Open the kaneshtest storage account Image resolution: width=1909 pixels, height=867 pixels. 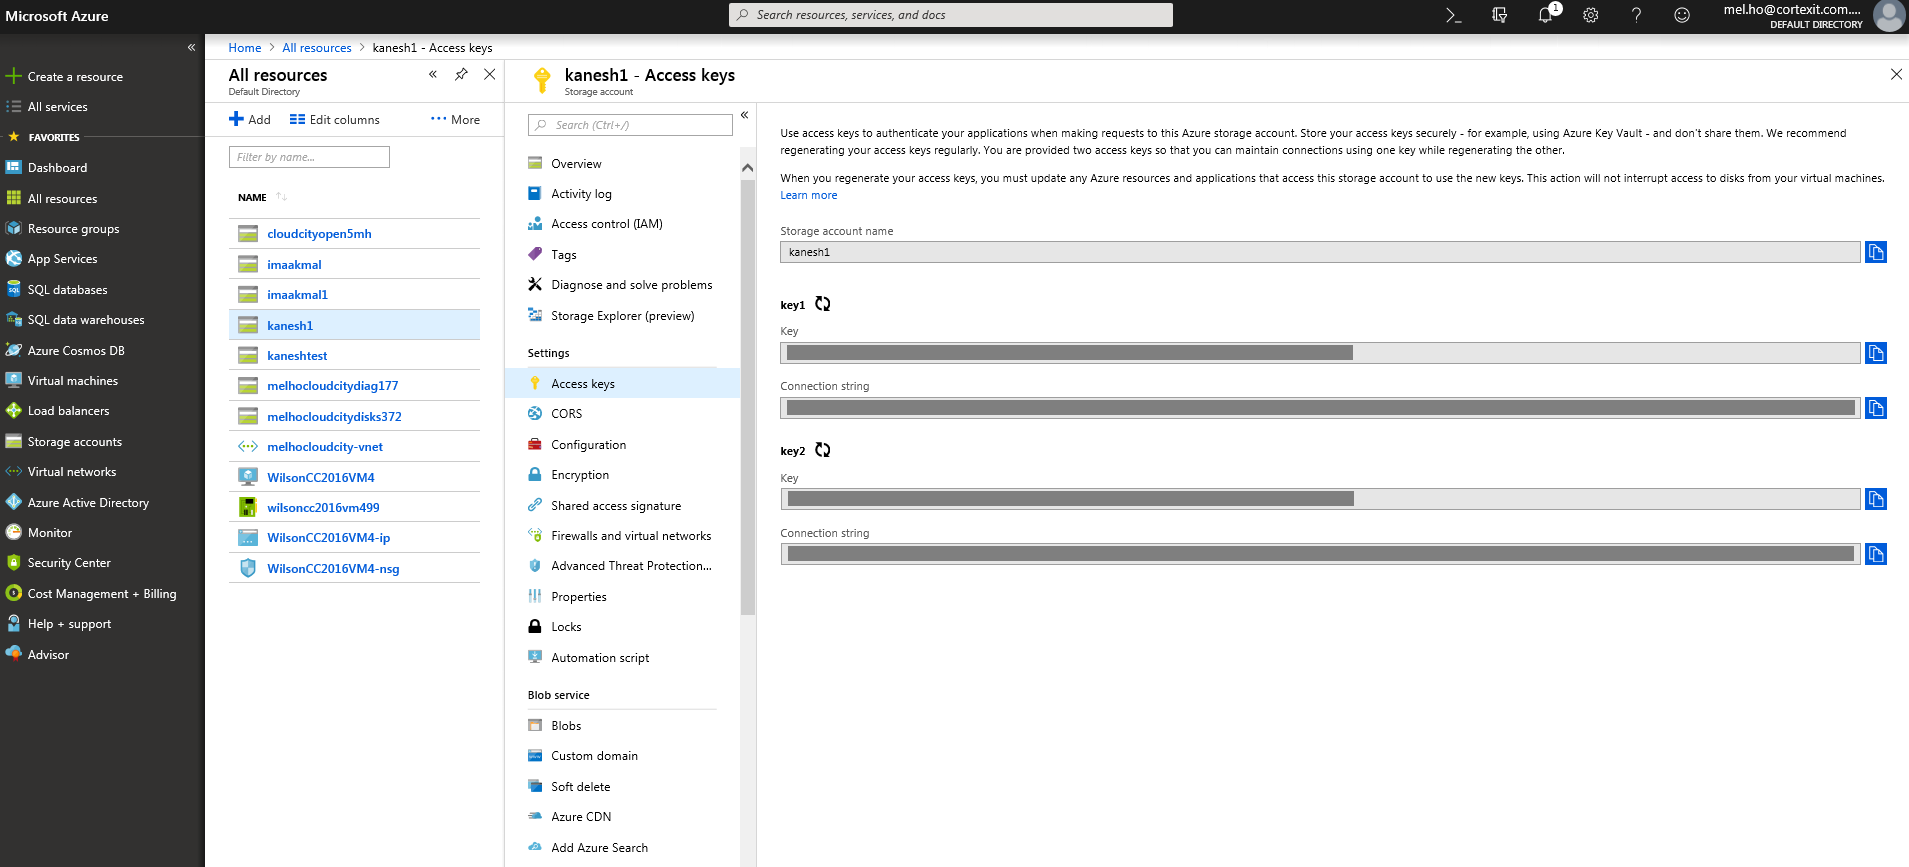[x=297, y=356]
